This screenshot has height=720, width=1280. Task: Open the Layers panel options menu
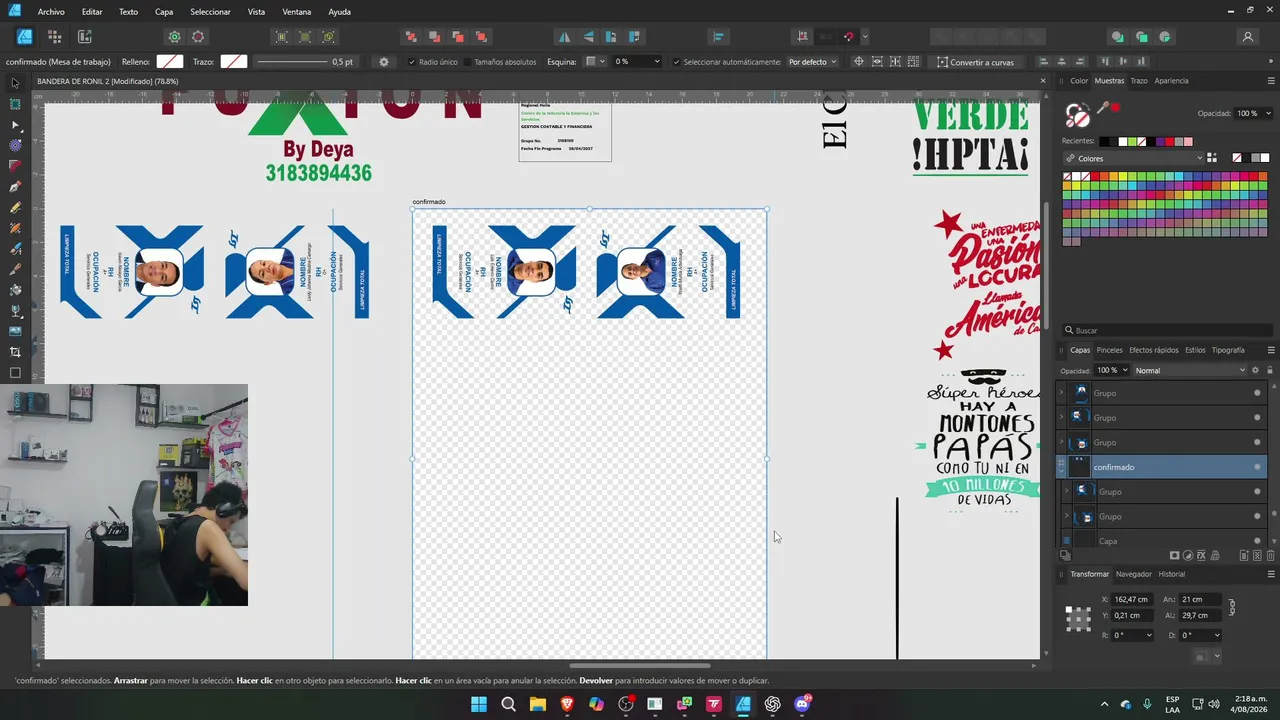click(x=1271, y=350)
